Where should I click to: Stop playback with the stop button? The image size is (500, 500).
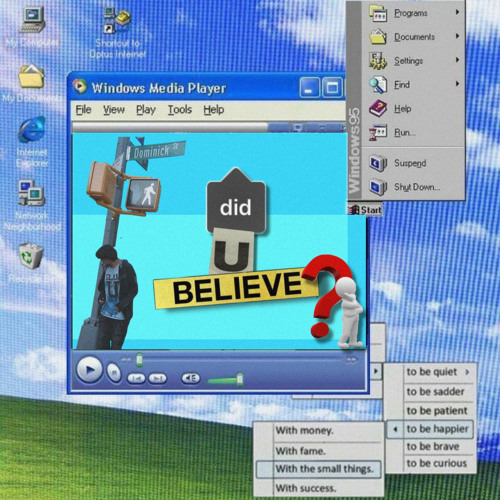point(114,372)
